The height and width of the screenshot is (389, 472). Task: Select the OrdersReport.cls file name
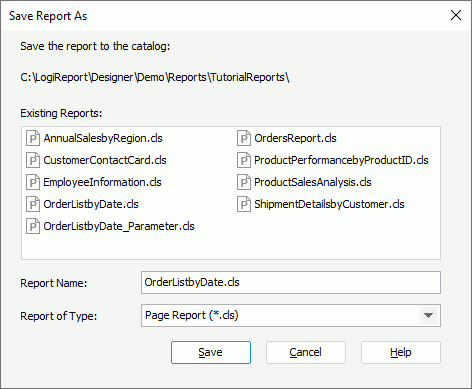pyautogui.click(x=295, y=138)
